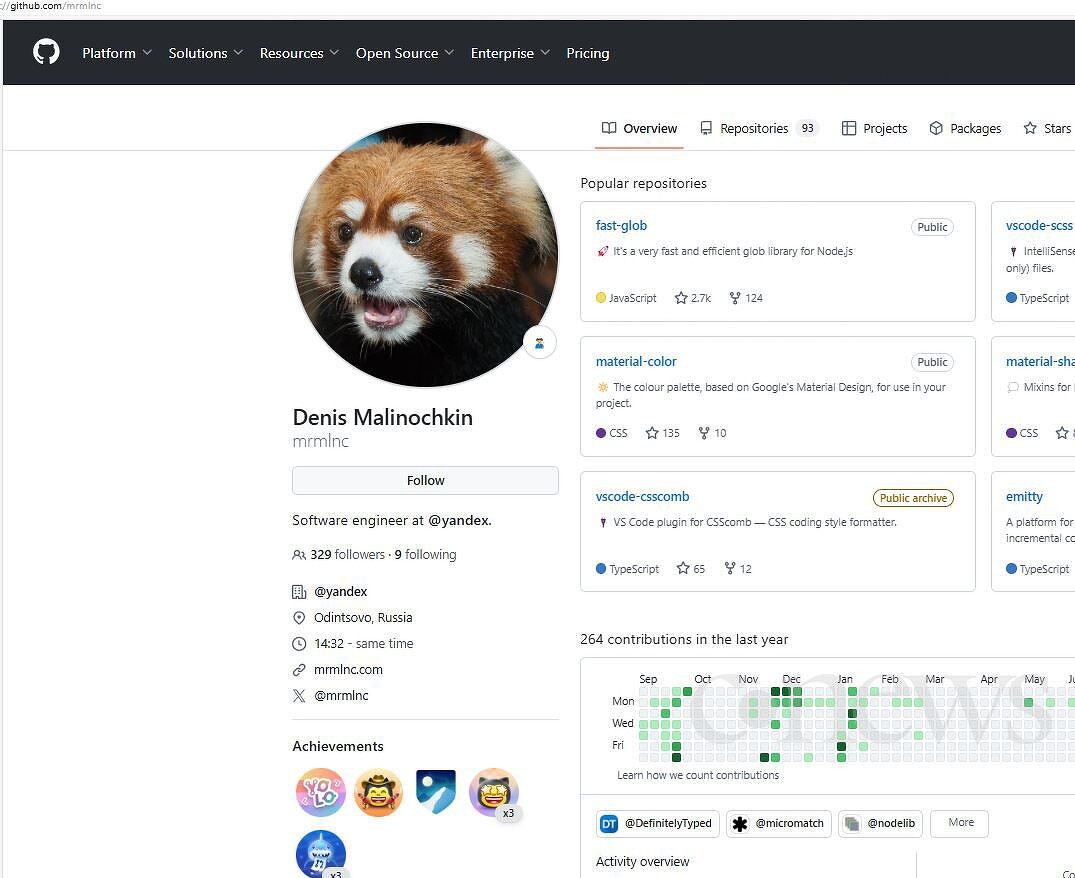1075x878 pixels.
Task: Click the Repositories tab repo icon
Action: point(706,128)
